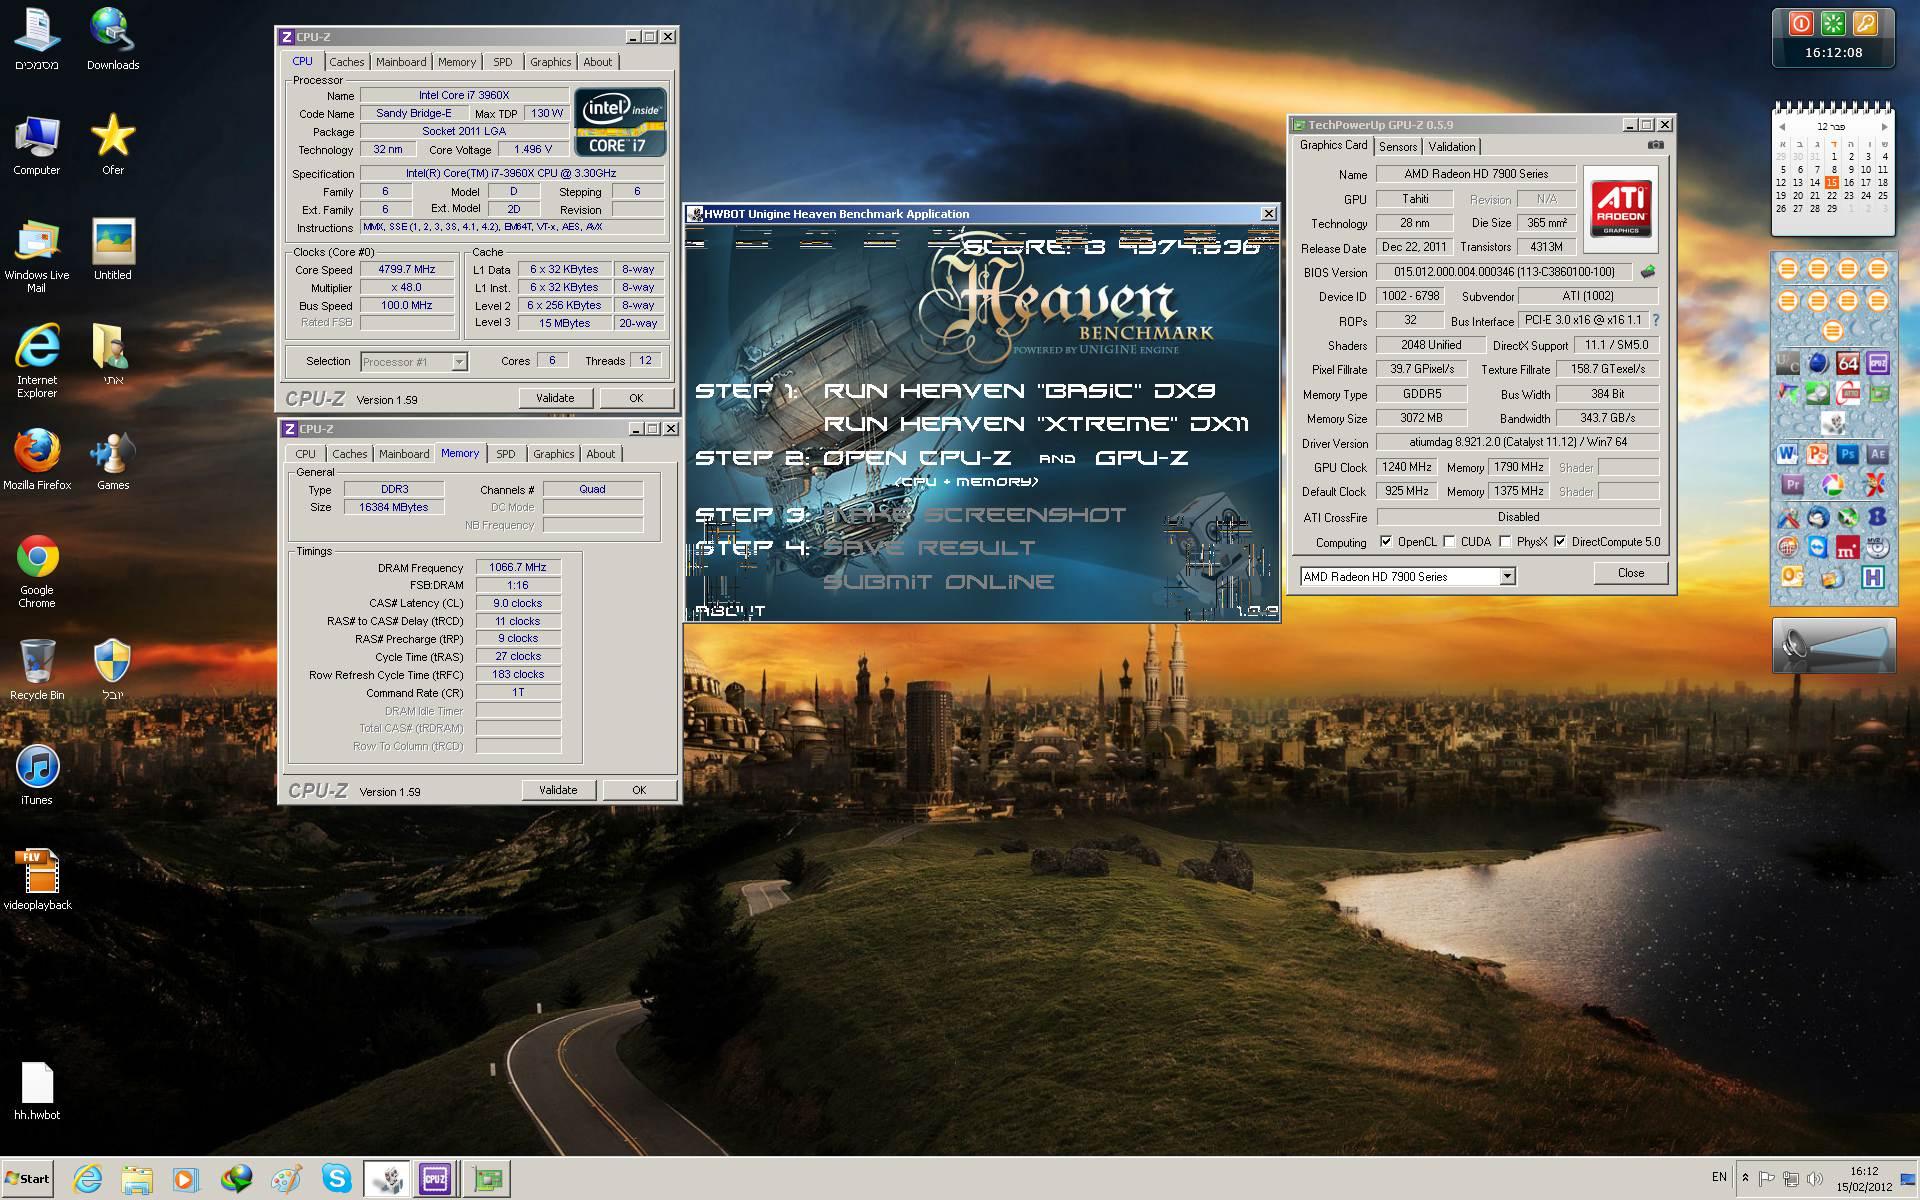Launch After Effects from the sidebar launcher
Image resolution: width=1920 pixels, height=1200 pixels.
[x=1878, y=454]
